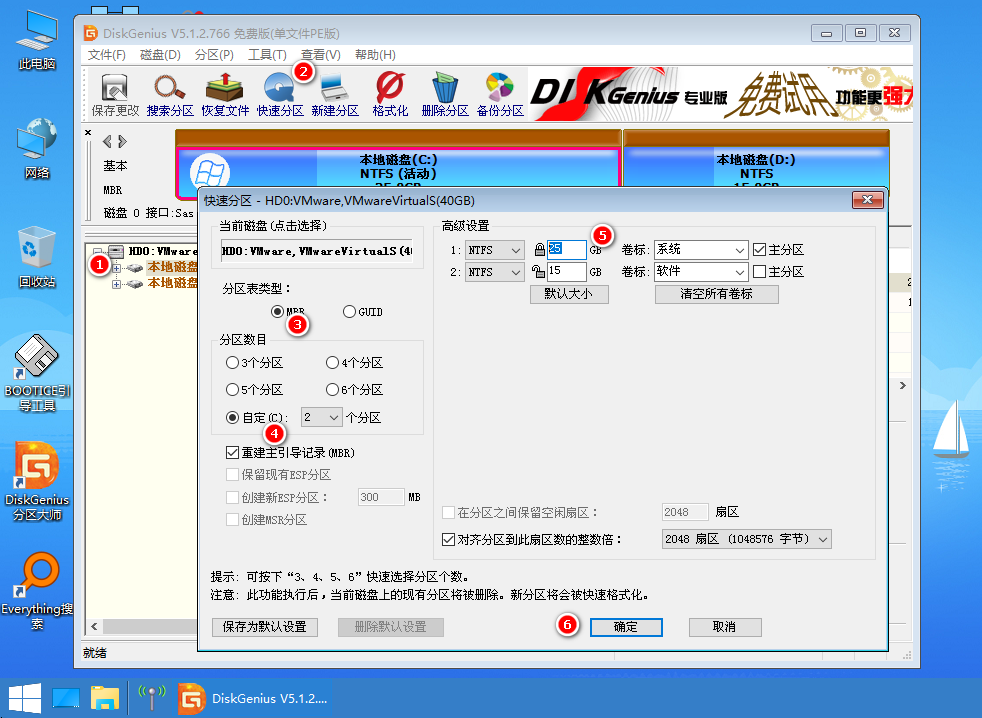Click New Partition (新建分区) toolbar icon
This screenshot has width=982, height=718.
(335, 94)
